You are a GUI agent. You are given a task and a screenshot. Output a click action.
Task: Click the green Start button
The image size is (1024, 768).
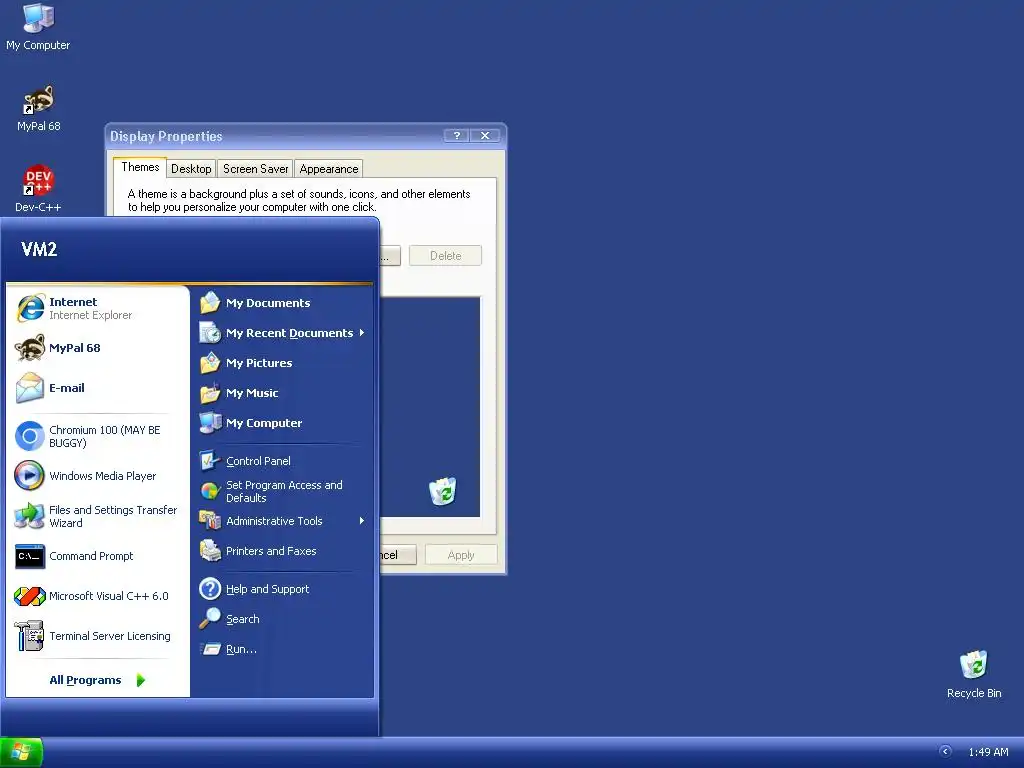(21, 752)
